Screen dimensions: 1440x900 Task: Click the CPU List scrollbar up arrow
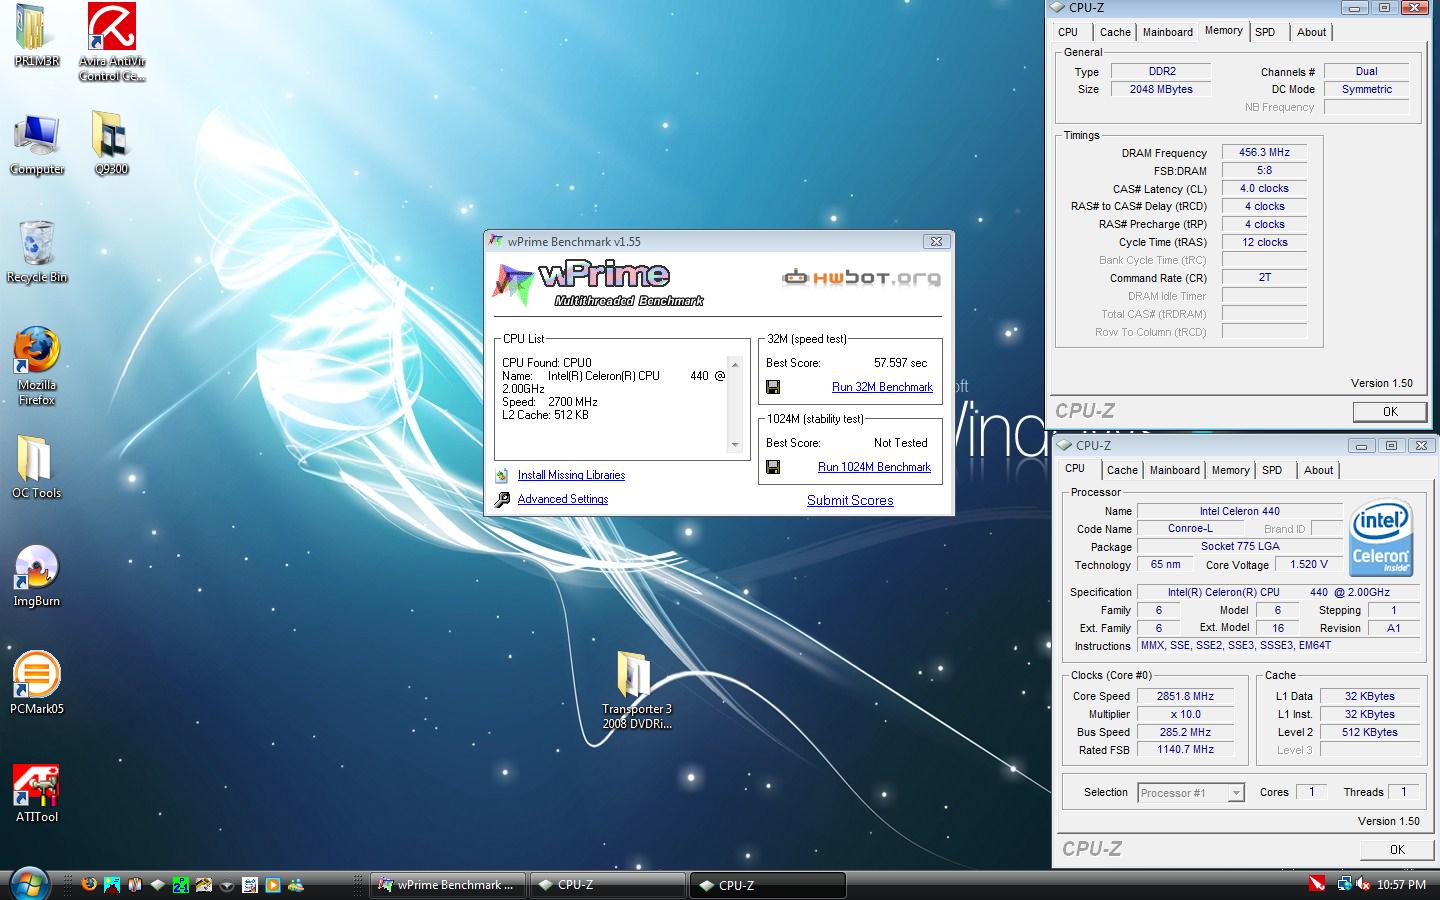click(736, 364)
